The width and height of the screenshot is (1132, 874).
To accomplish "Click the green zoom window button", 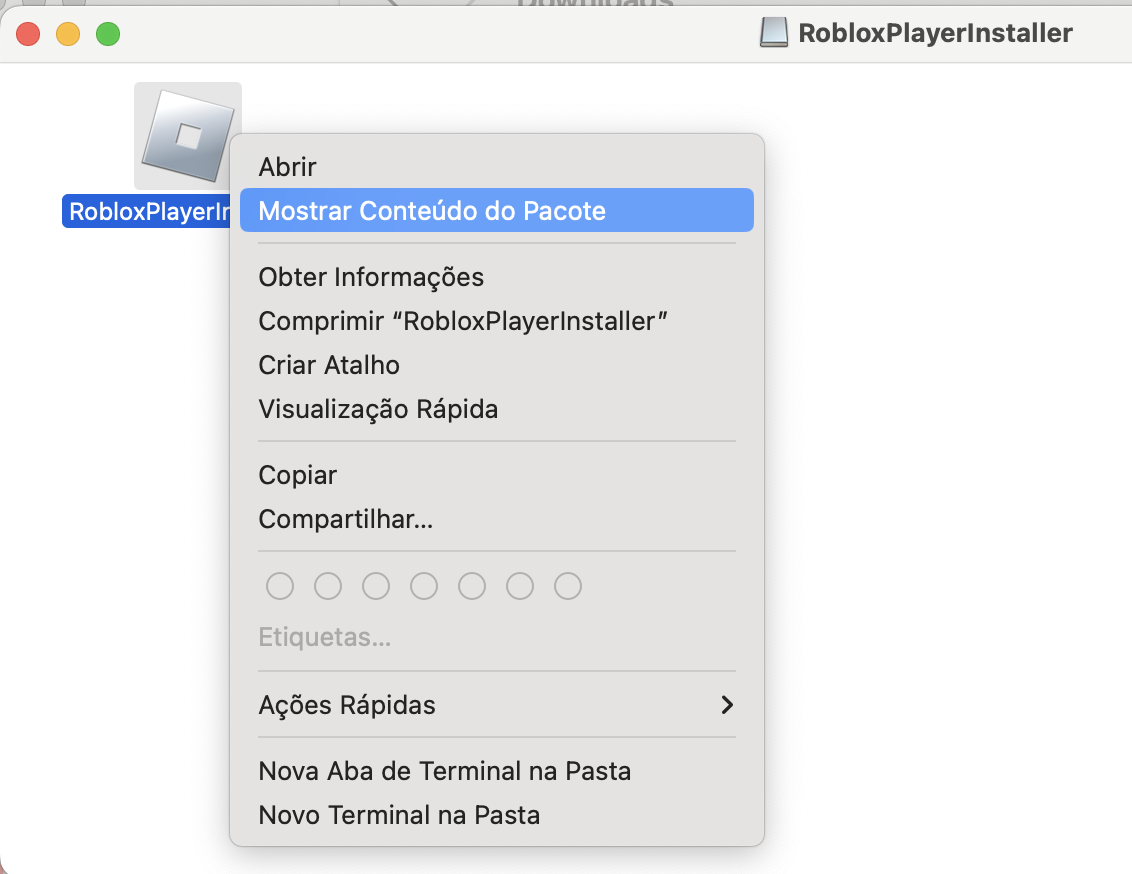I will tap(107, 34).
